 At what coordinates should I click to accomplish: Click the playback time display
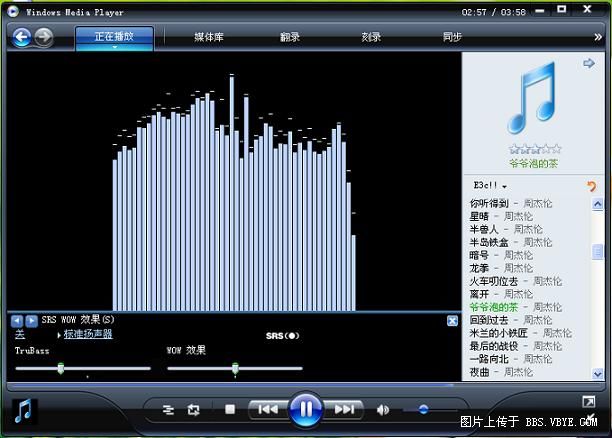click(494, 12)
